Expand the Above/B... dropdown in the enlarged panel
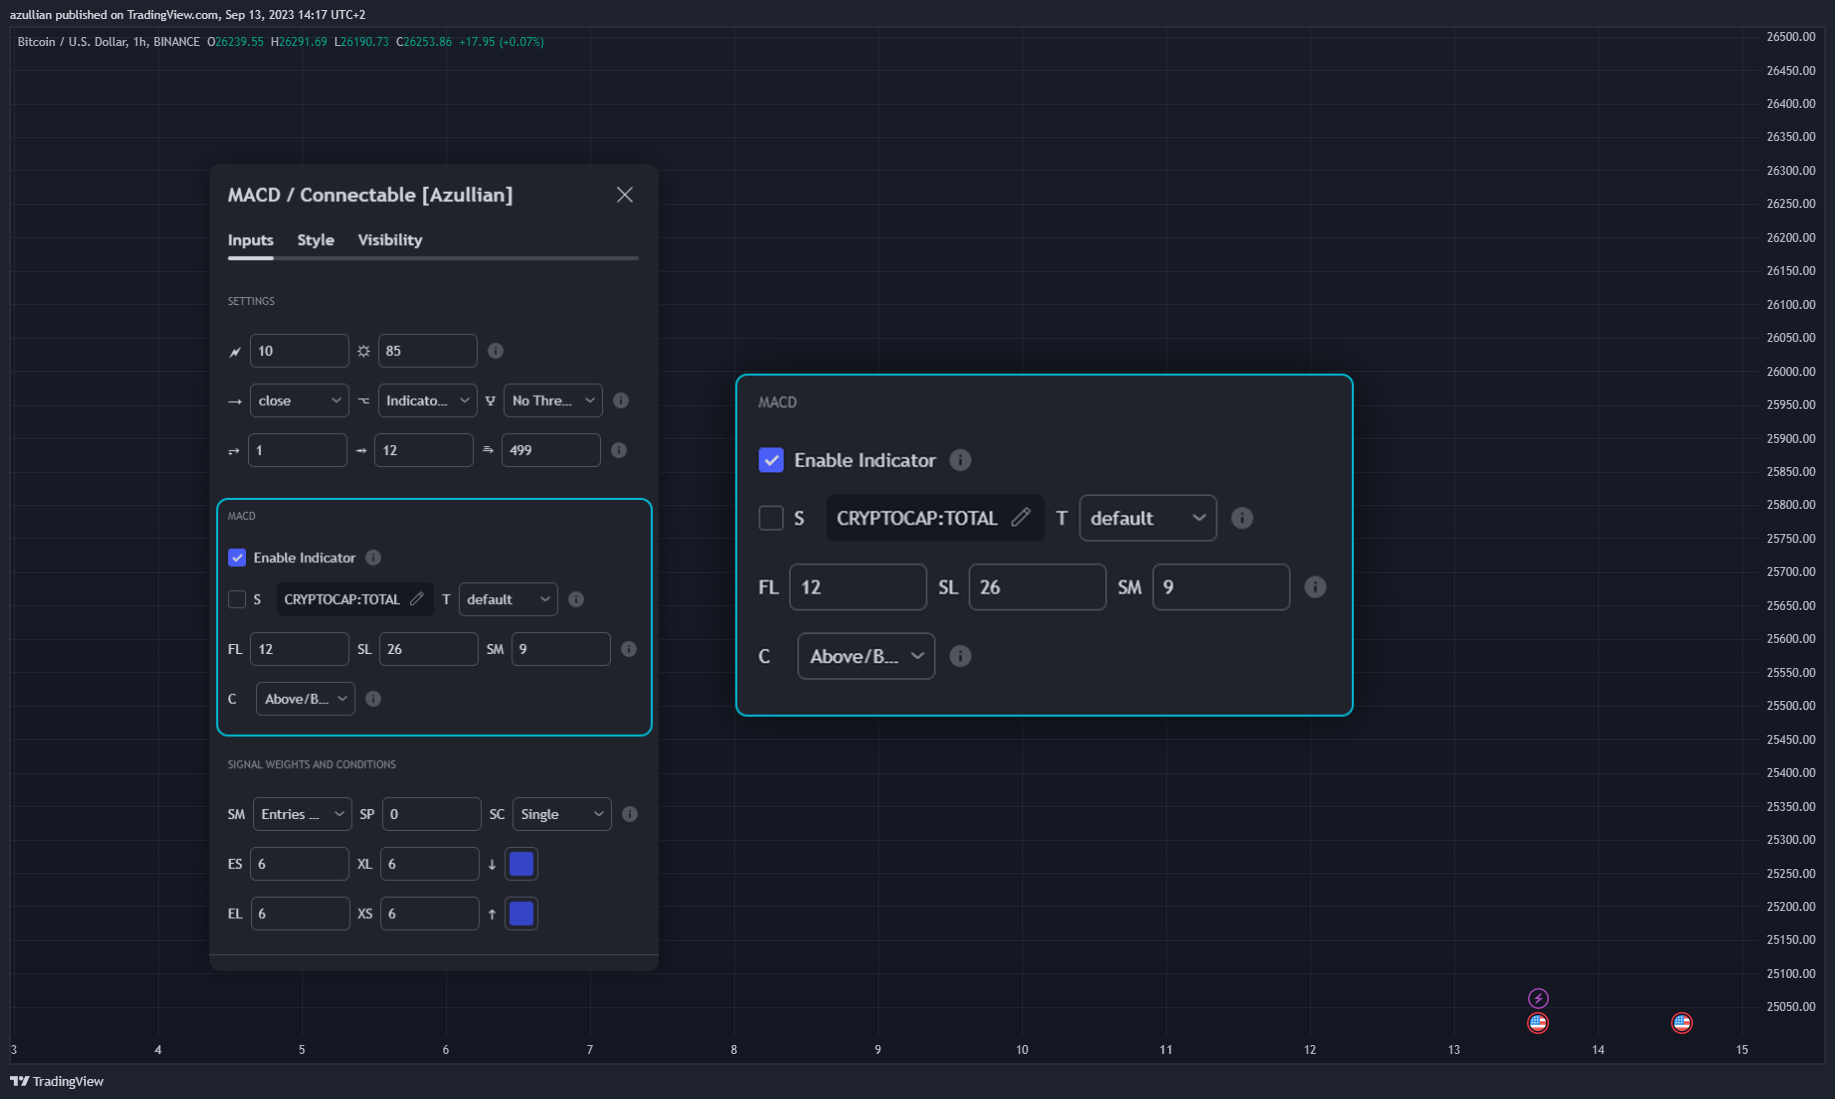Image resolution: width=1835 pixels, height=1099 pixels. point(866,656)
